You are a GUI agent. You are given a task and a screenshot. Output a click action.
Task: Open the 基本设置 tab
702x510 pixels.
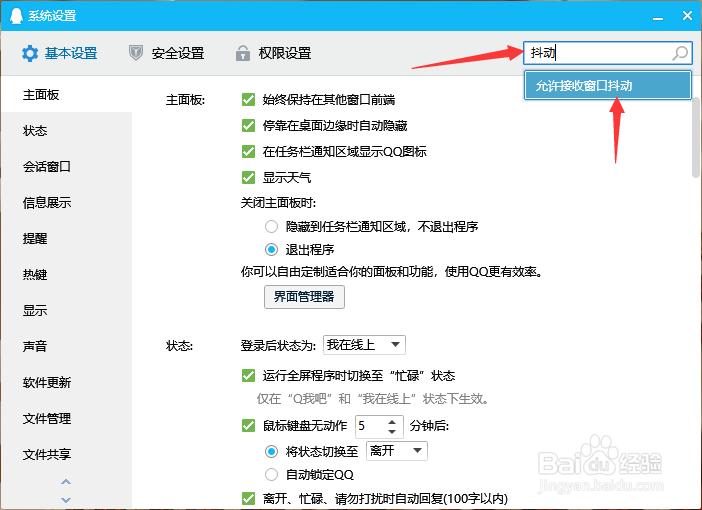point(60,53)
